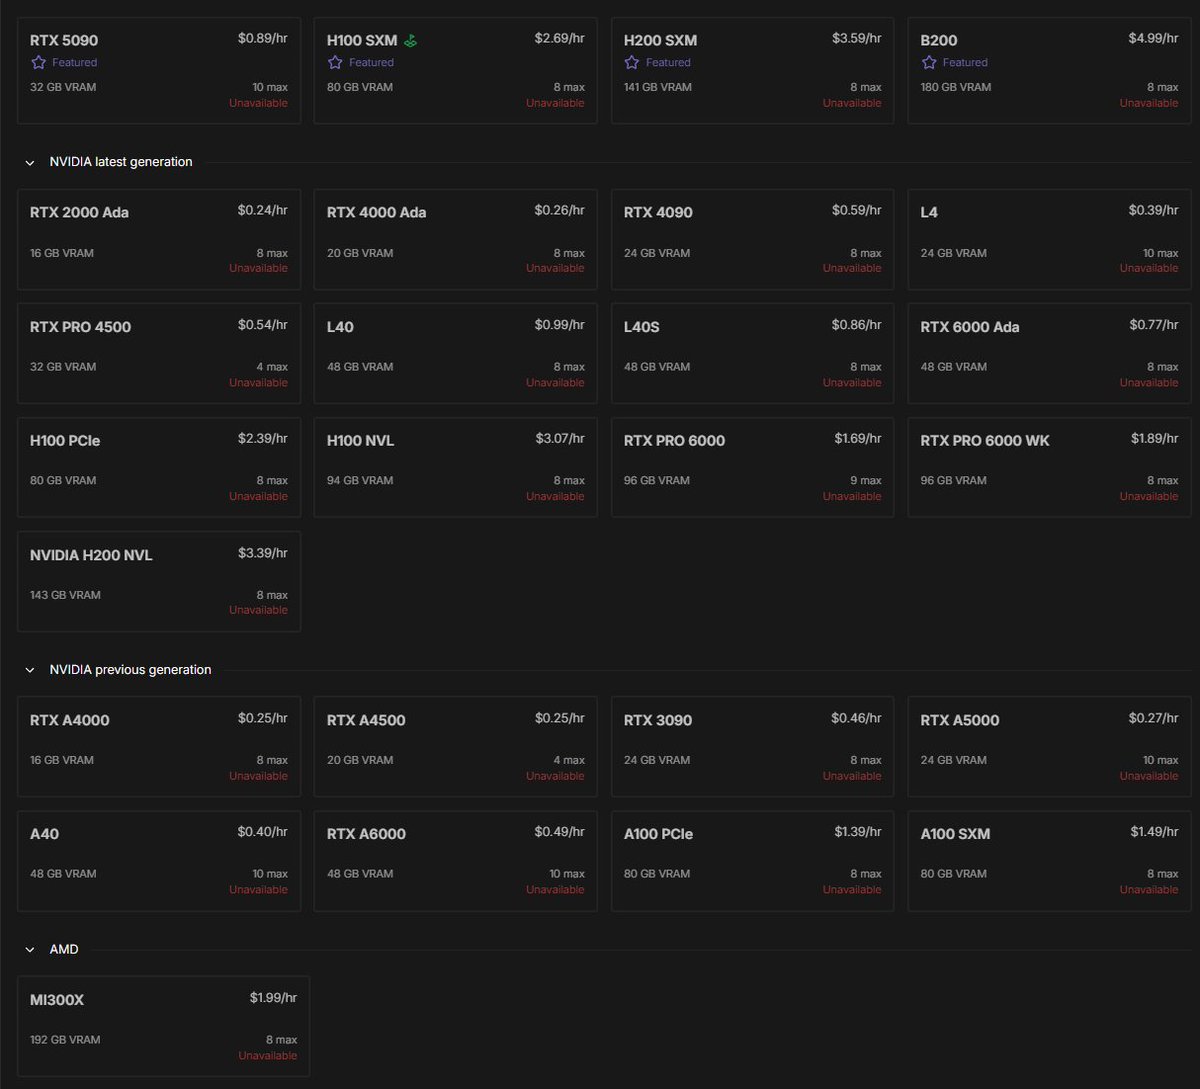Screen dimensions: 1200x1089
Task: Click the green icon beside H100 SXM
Action: [x=410, y=41]
